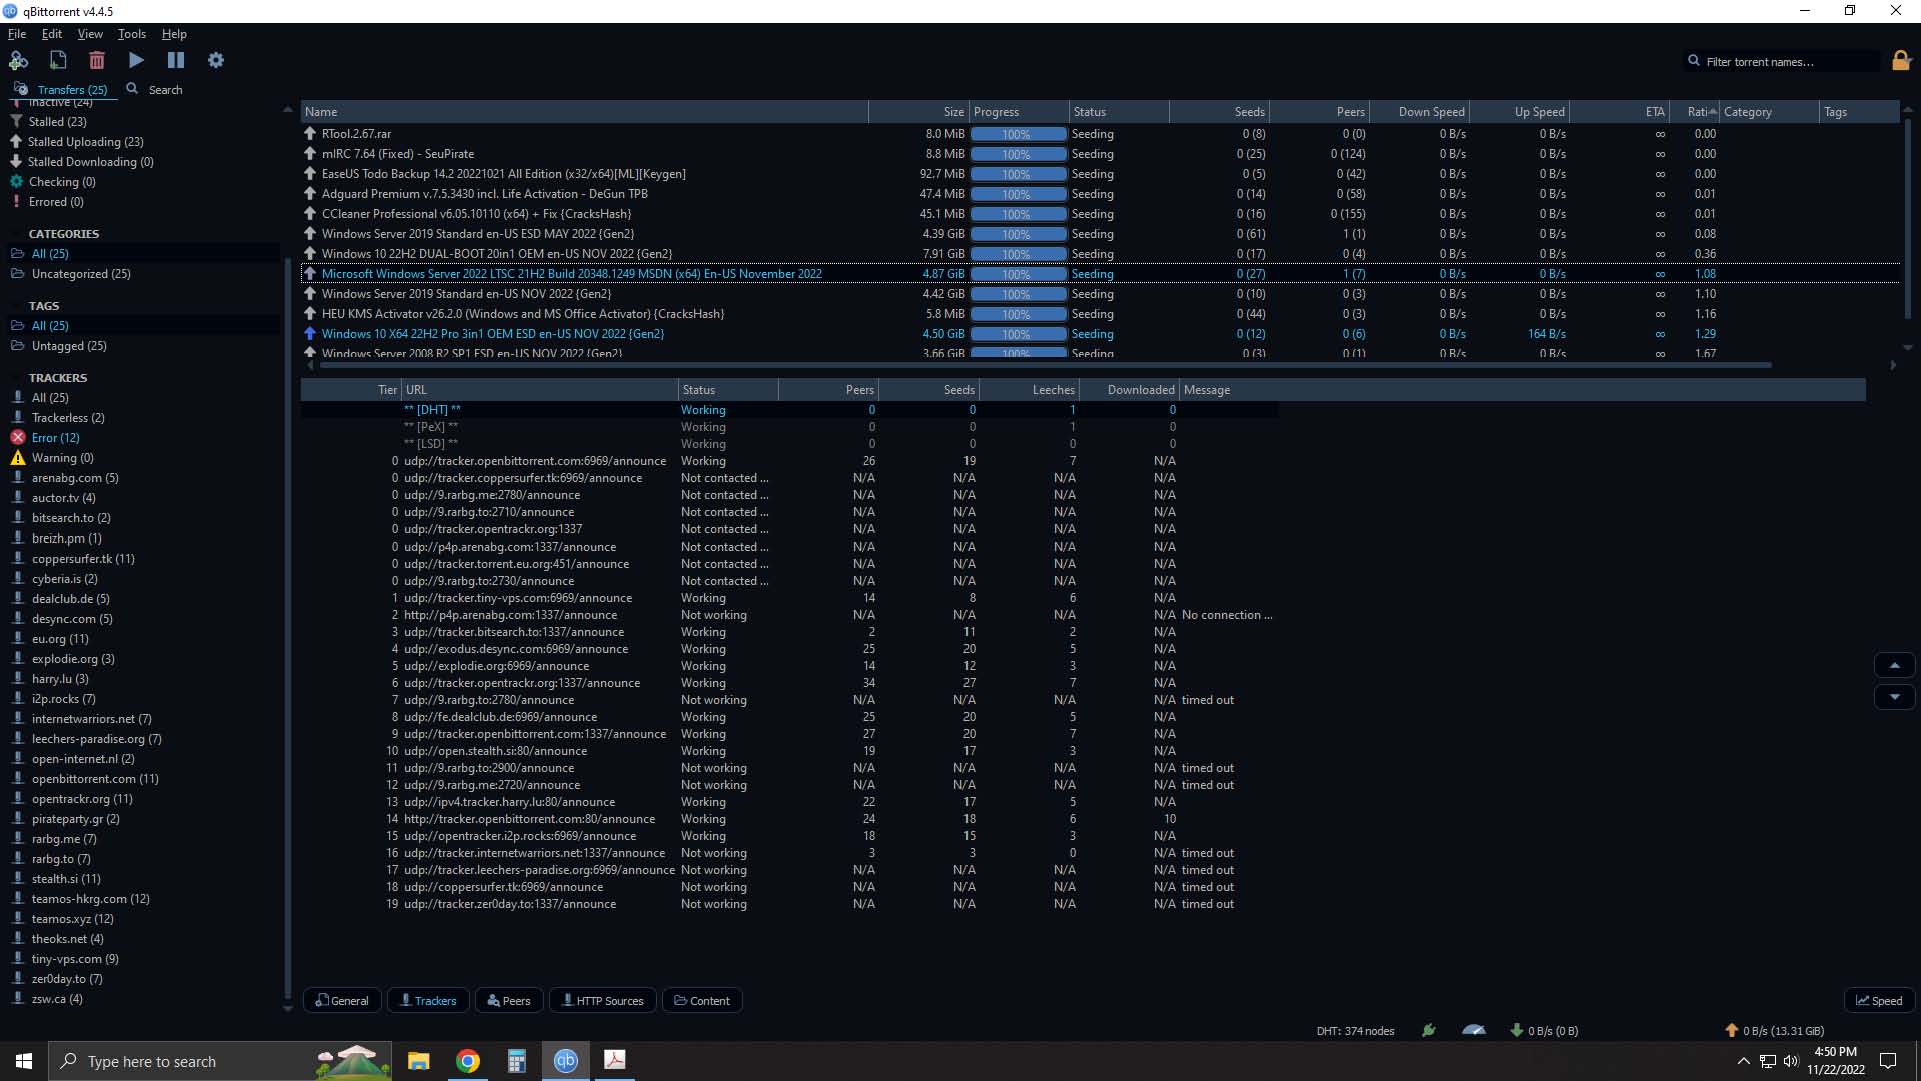The image size is (1921, 1081).
Task: Toggle alternative speed limits speedometer icon
Action: (x=1473, y=1030)
